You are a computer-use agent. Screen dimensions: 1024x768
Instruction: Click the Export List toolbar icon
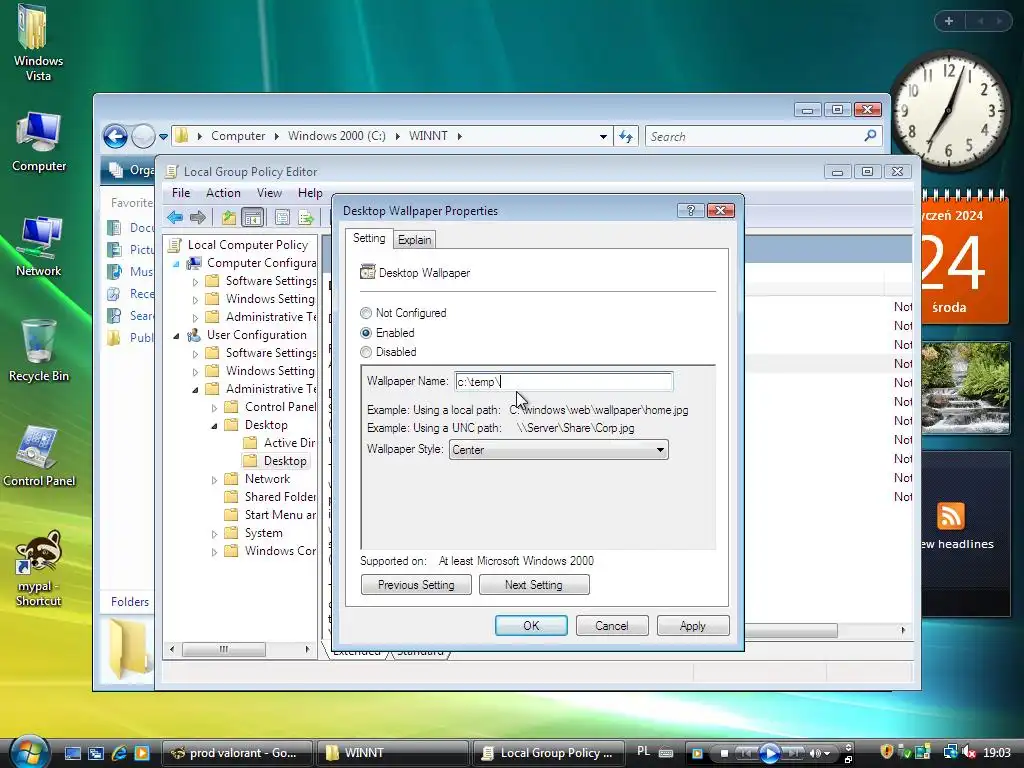tap(306, 217)
